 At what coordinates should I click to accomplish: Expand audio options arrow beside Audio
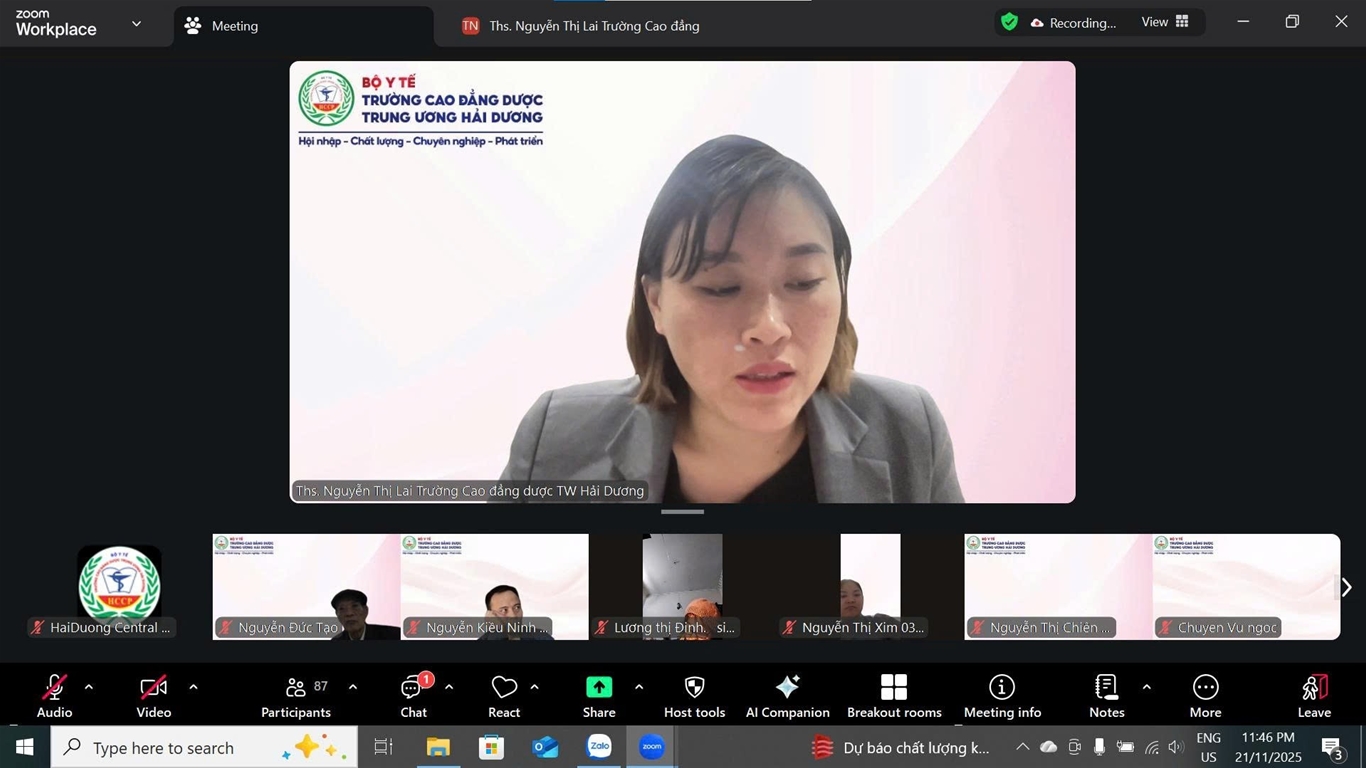(89, 687)
